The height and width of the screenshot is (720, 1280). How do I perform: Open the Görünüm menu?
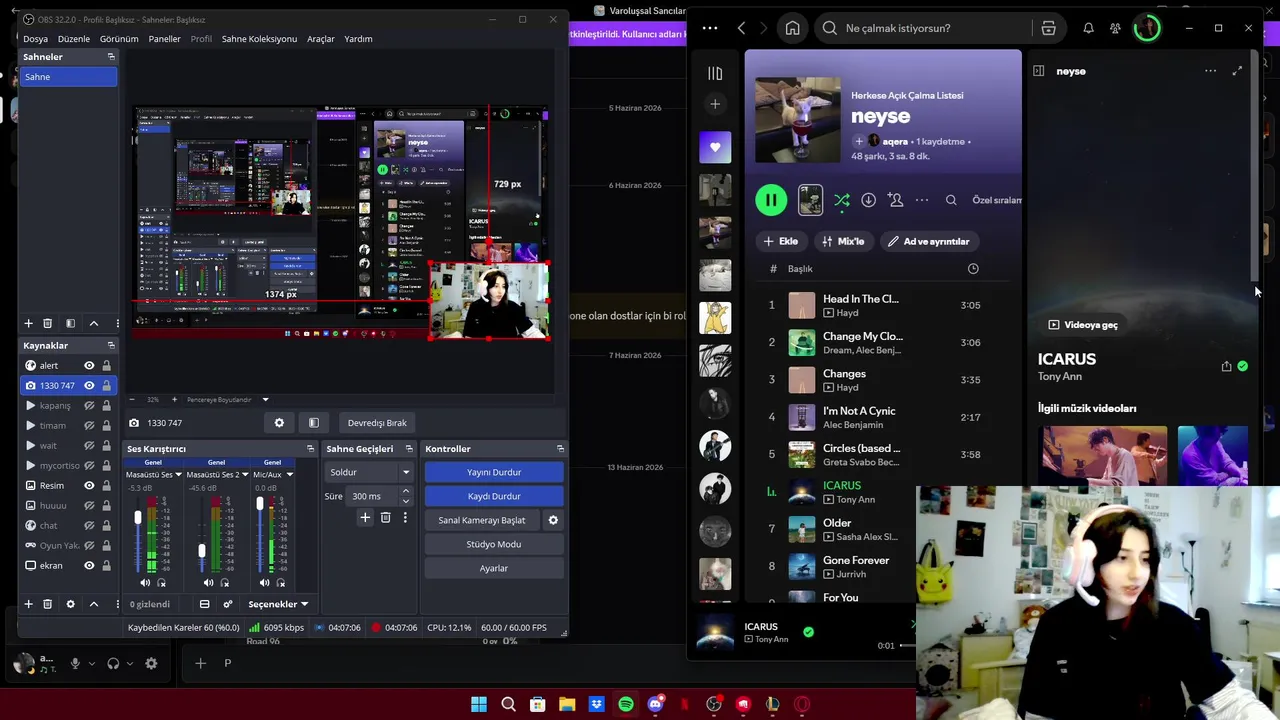[119, 39]
